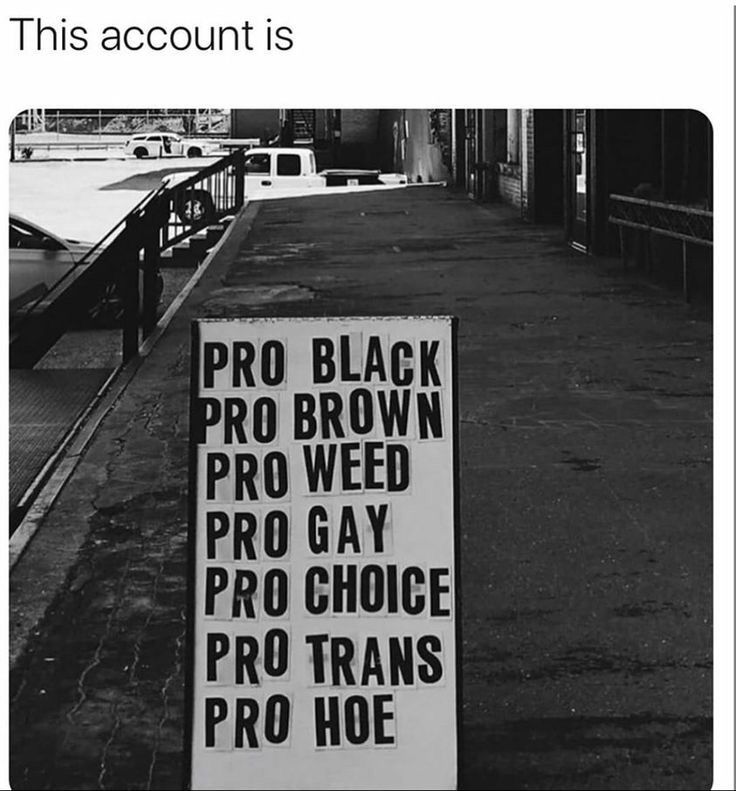Screen dimensions: 736x791
Task: Click the "PRO BROWN" line on the sign
Action: tap(321, 415)
